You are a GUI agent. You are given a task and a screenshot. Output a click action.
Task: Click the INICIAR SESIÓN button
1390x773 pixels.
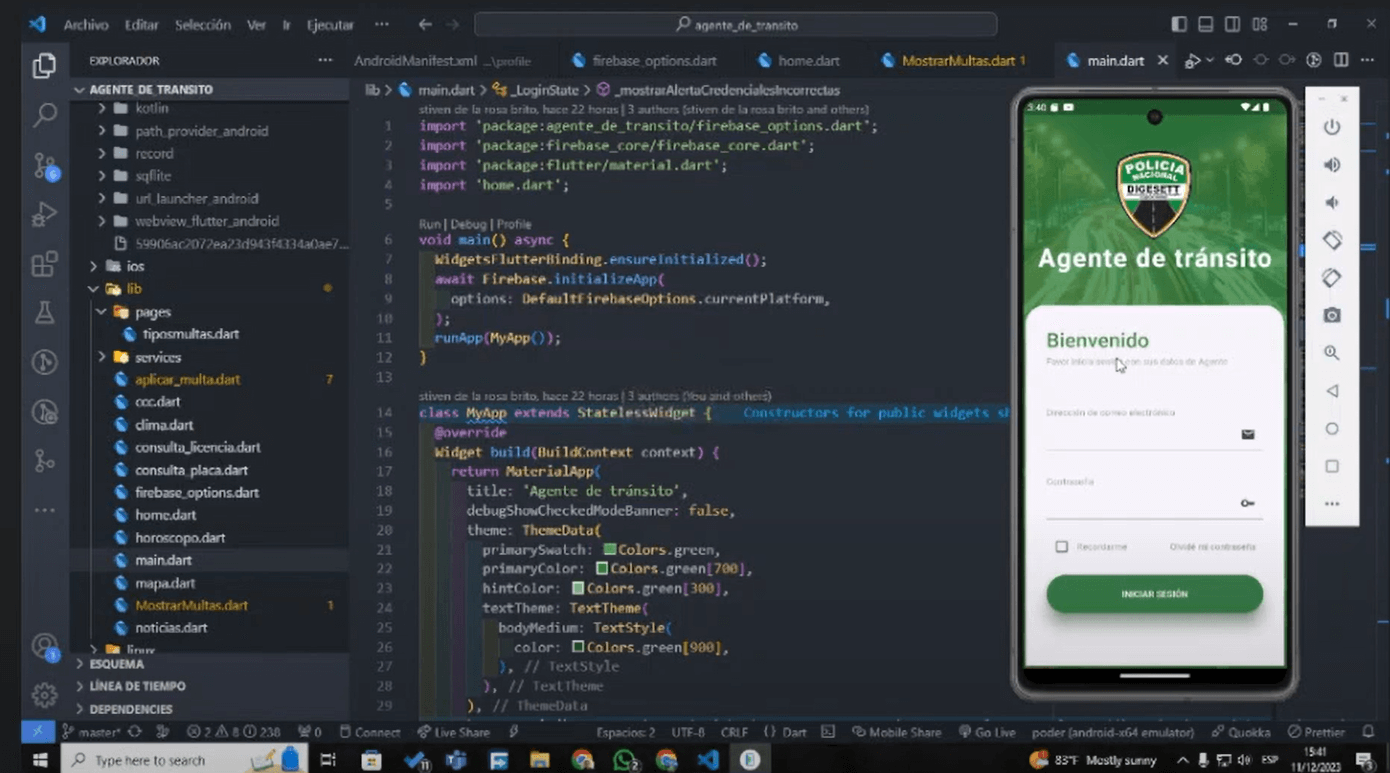[x=1154, y=594]
